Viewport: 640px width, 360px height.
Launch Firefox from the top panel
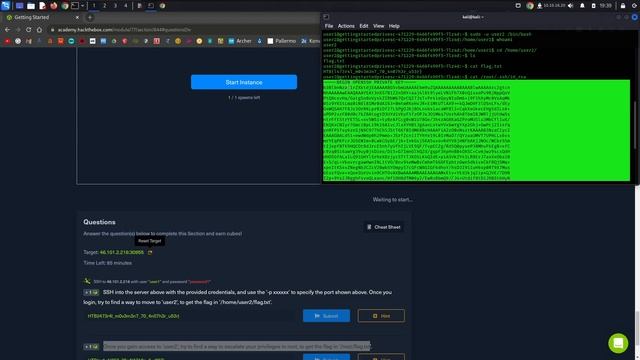pos(53,6)
